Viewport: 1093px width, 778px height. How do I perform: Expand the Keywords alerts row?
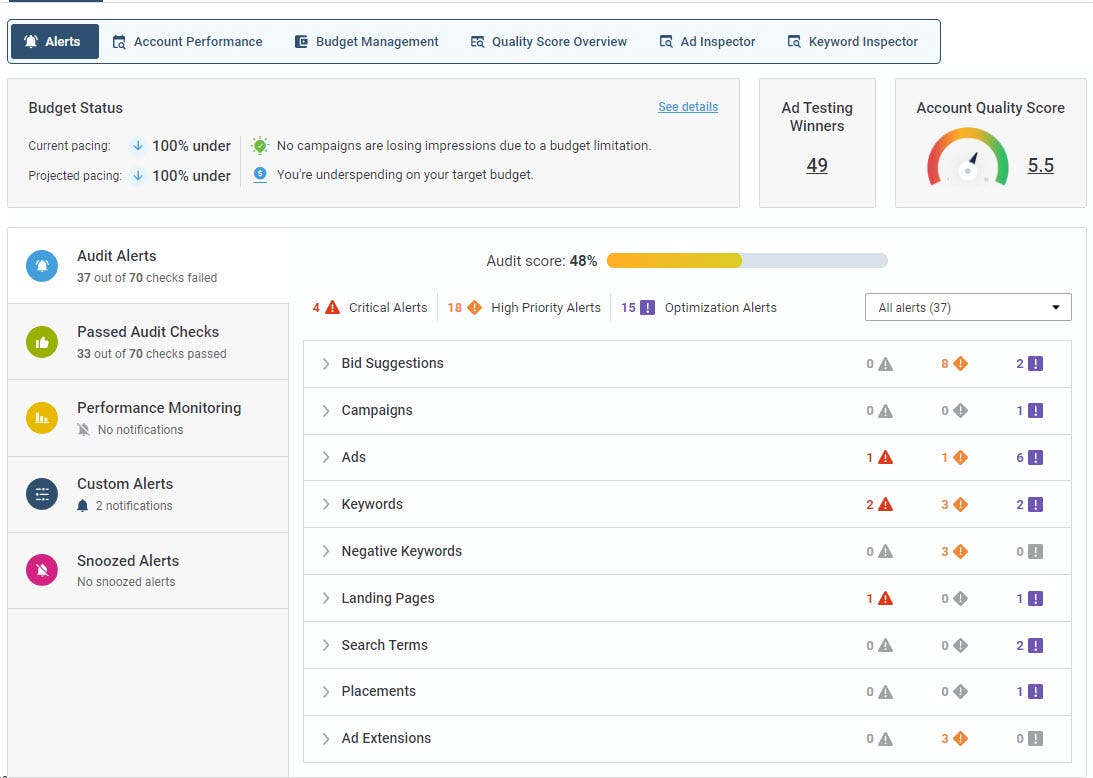pyautogui.click(x=687, y=504)
